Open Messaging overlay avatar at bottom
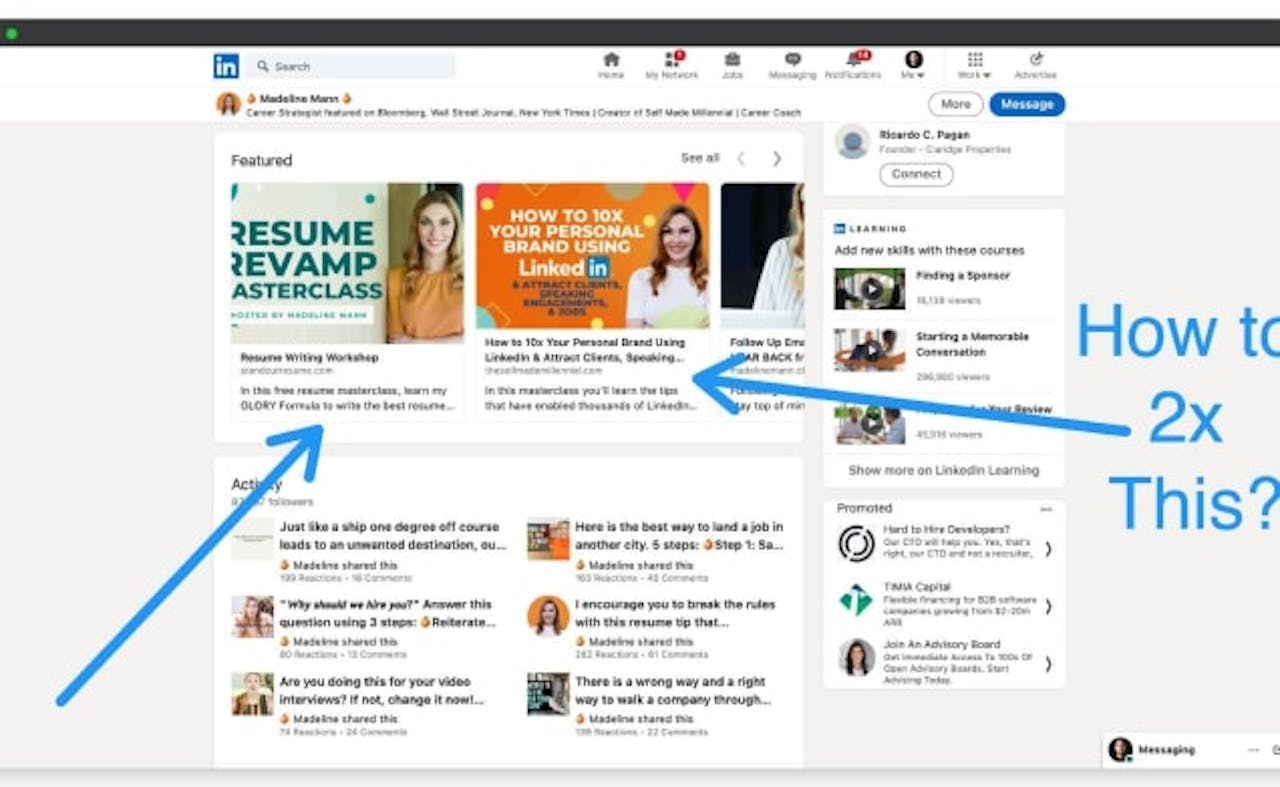This screenshot has height=787, width=1280. [x=1120, y=750]
